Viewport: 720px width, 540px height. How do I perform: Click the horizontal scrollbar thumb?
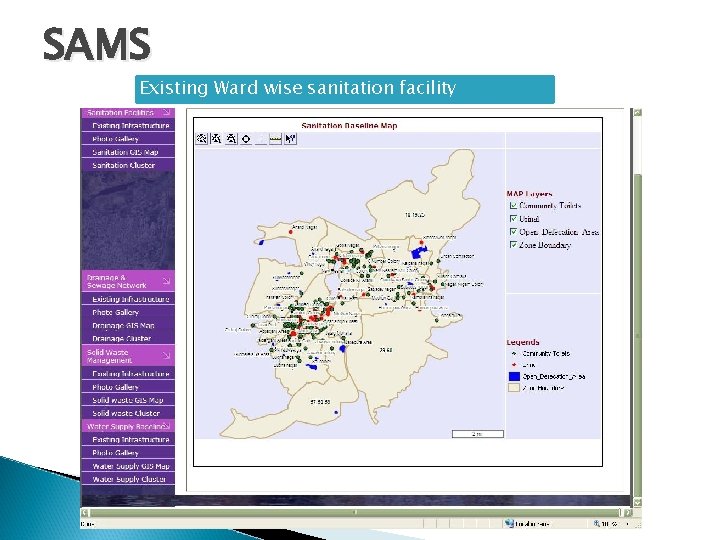(x=354, y=512)
